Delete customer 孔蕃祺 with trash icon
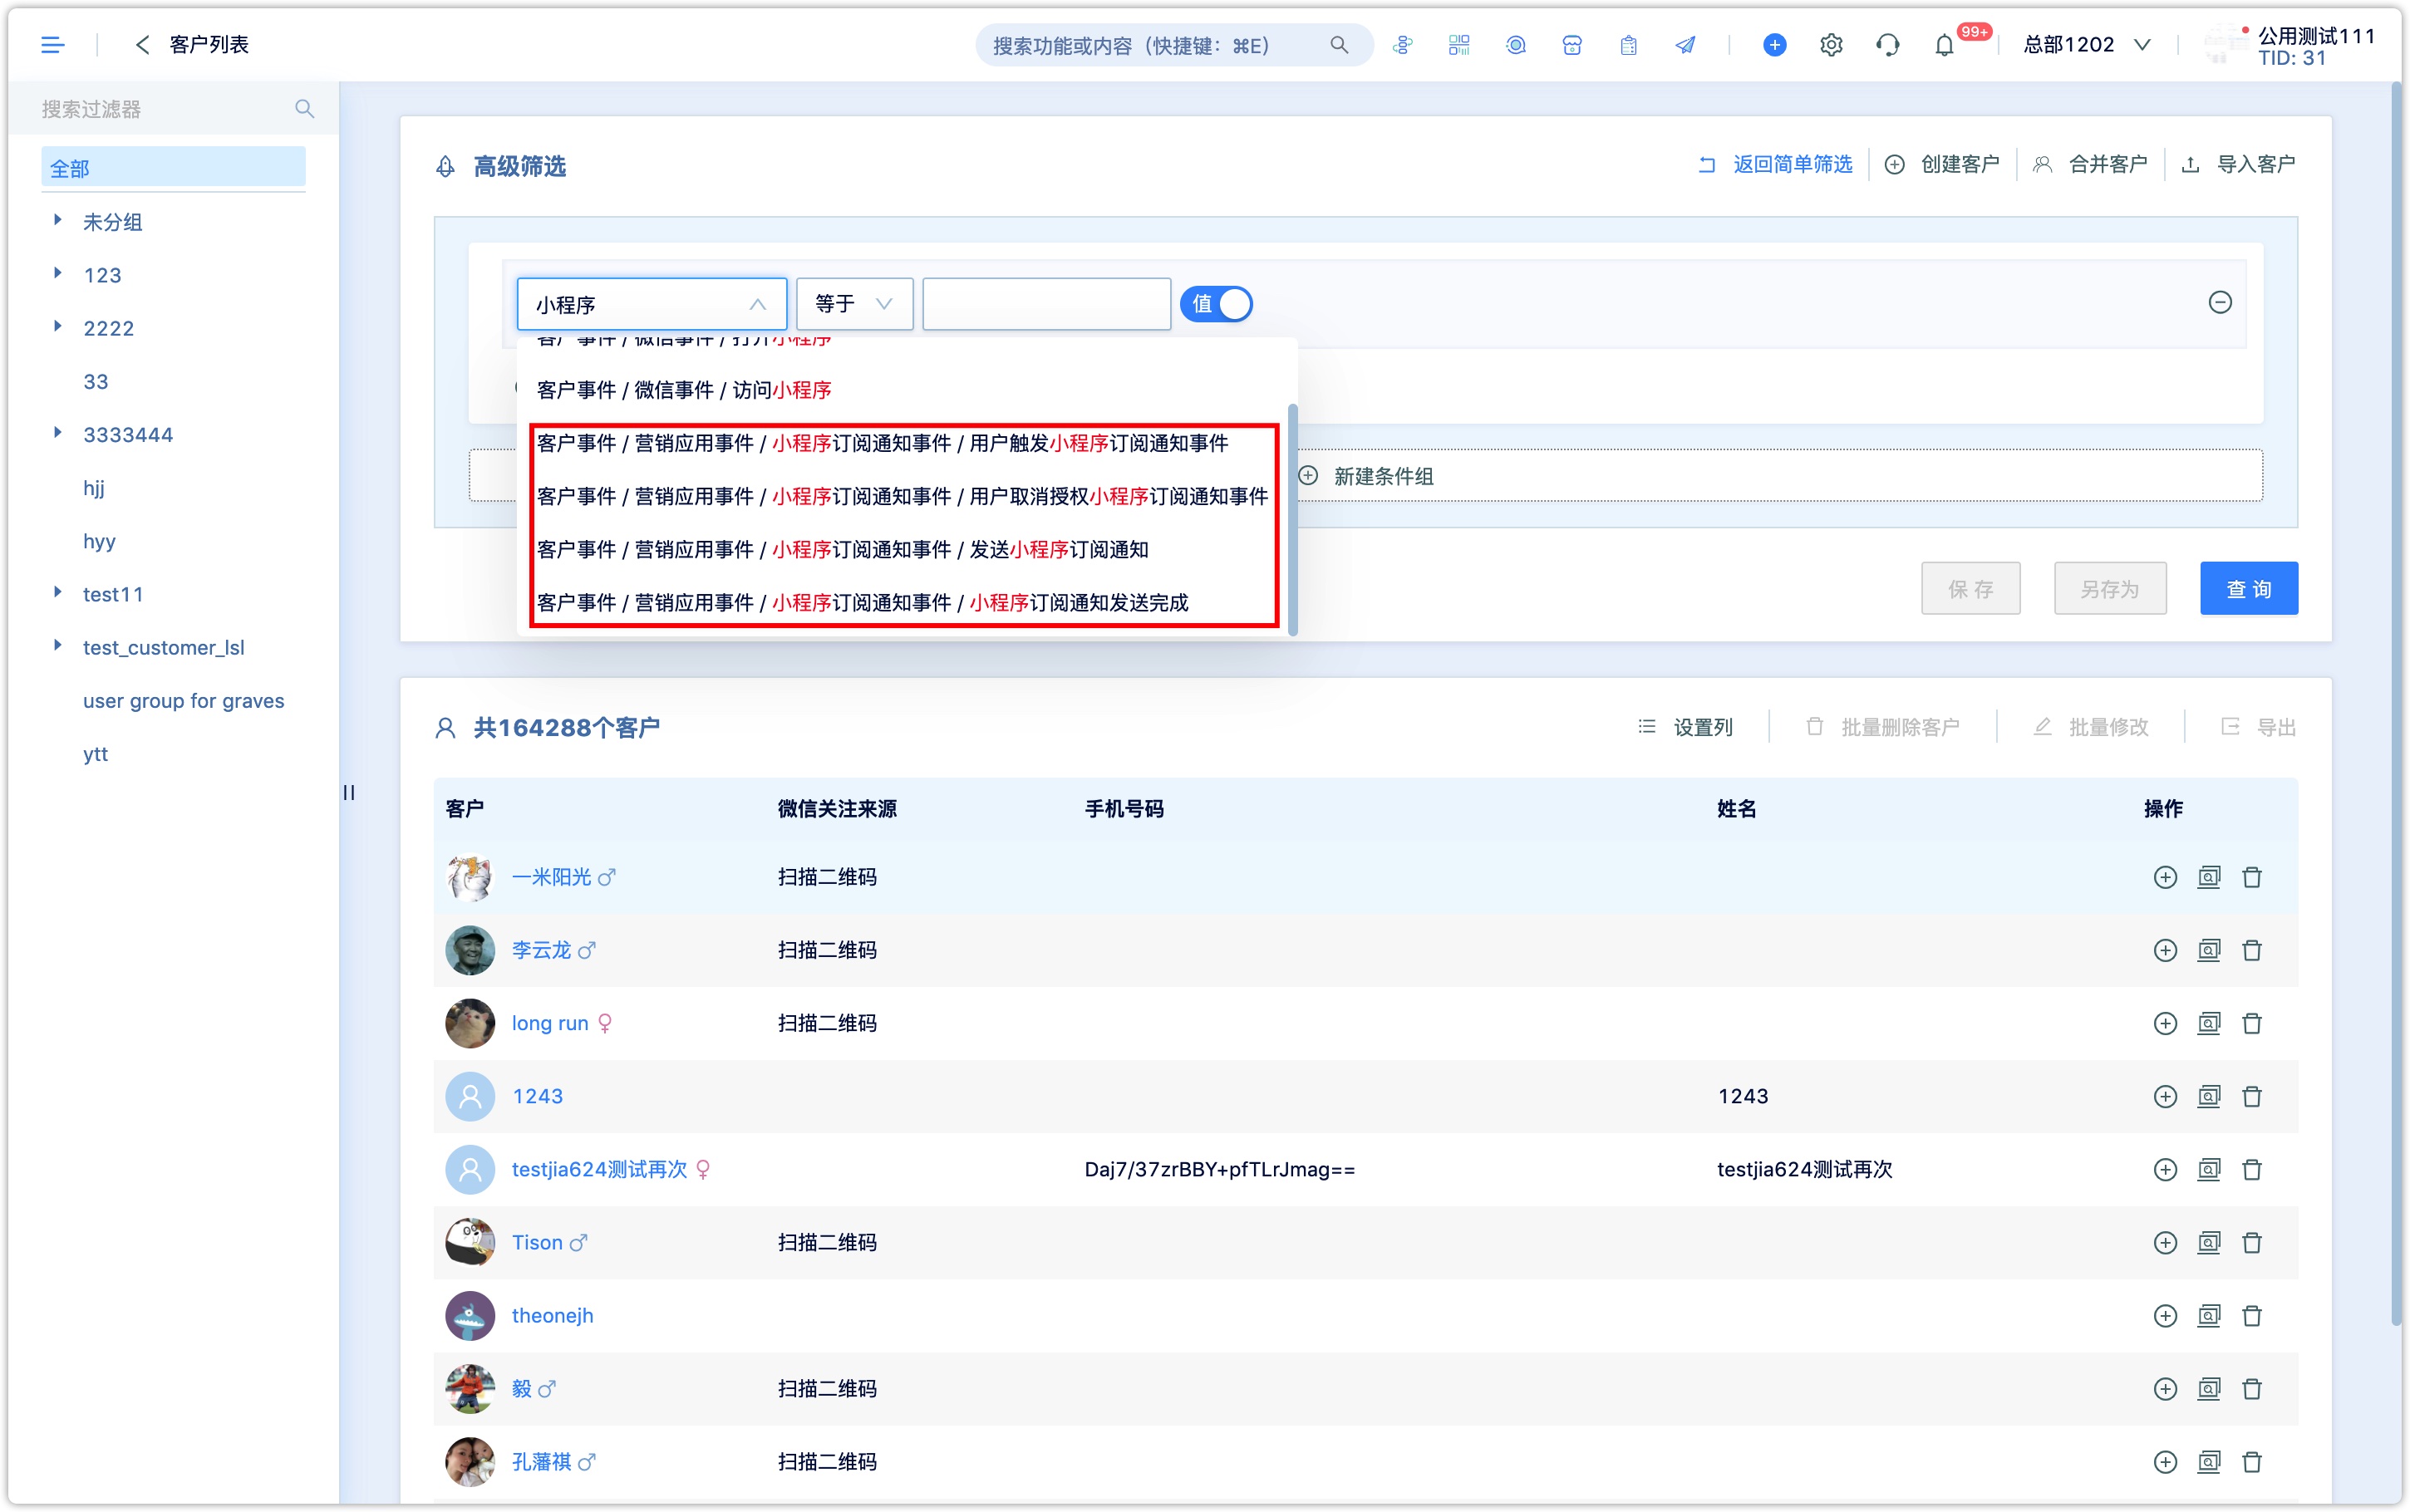This screenshot has width=2410, height=1512. [x=2252, y=1461]
